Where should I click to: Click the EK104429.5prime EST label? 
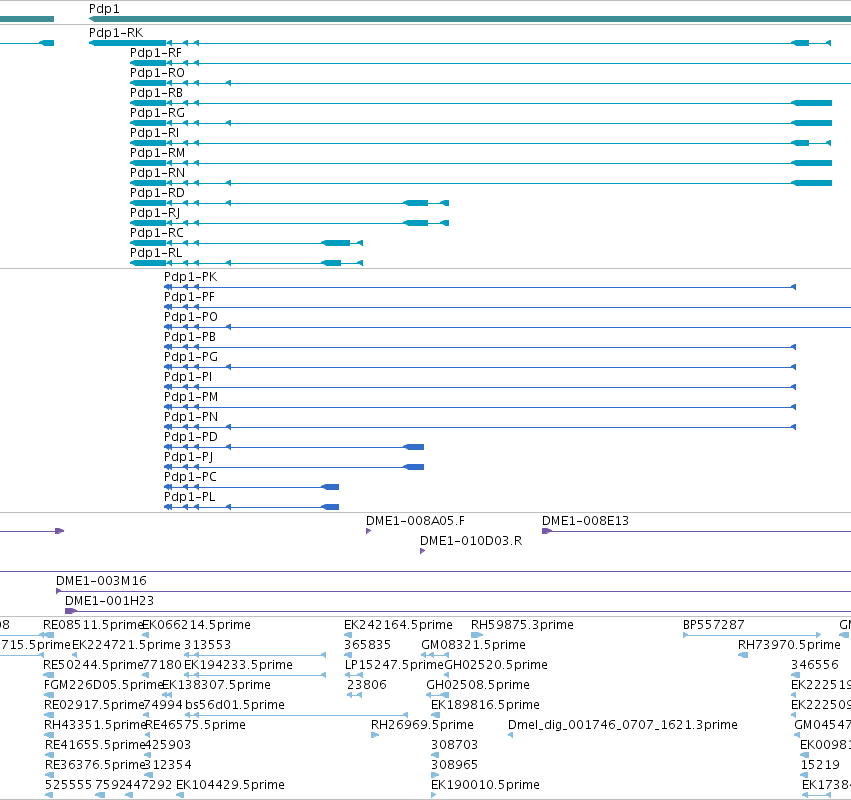(x=230, y=785)
